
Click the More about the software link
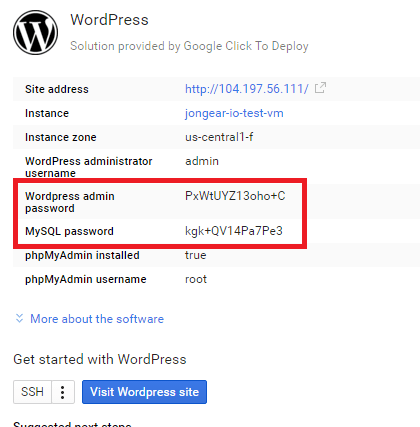pos(97,319)
